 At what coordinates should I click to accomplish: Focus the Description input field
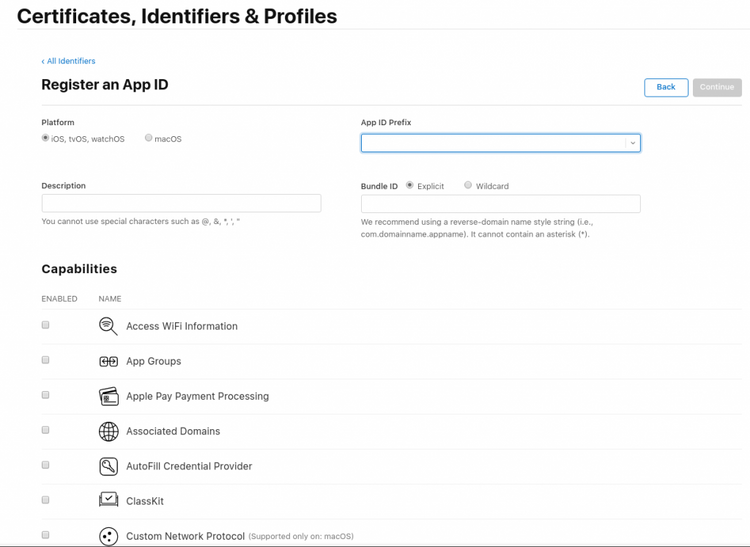[181, 203]
